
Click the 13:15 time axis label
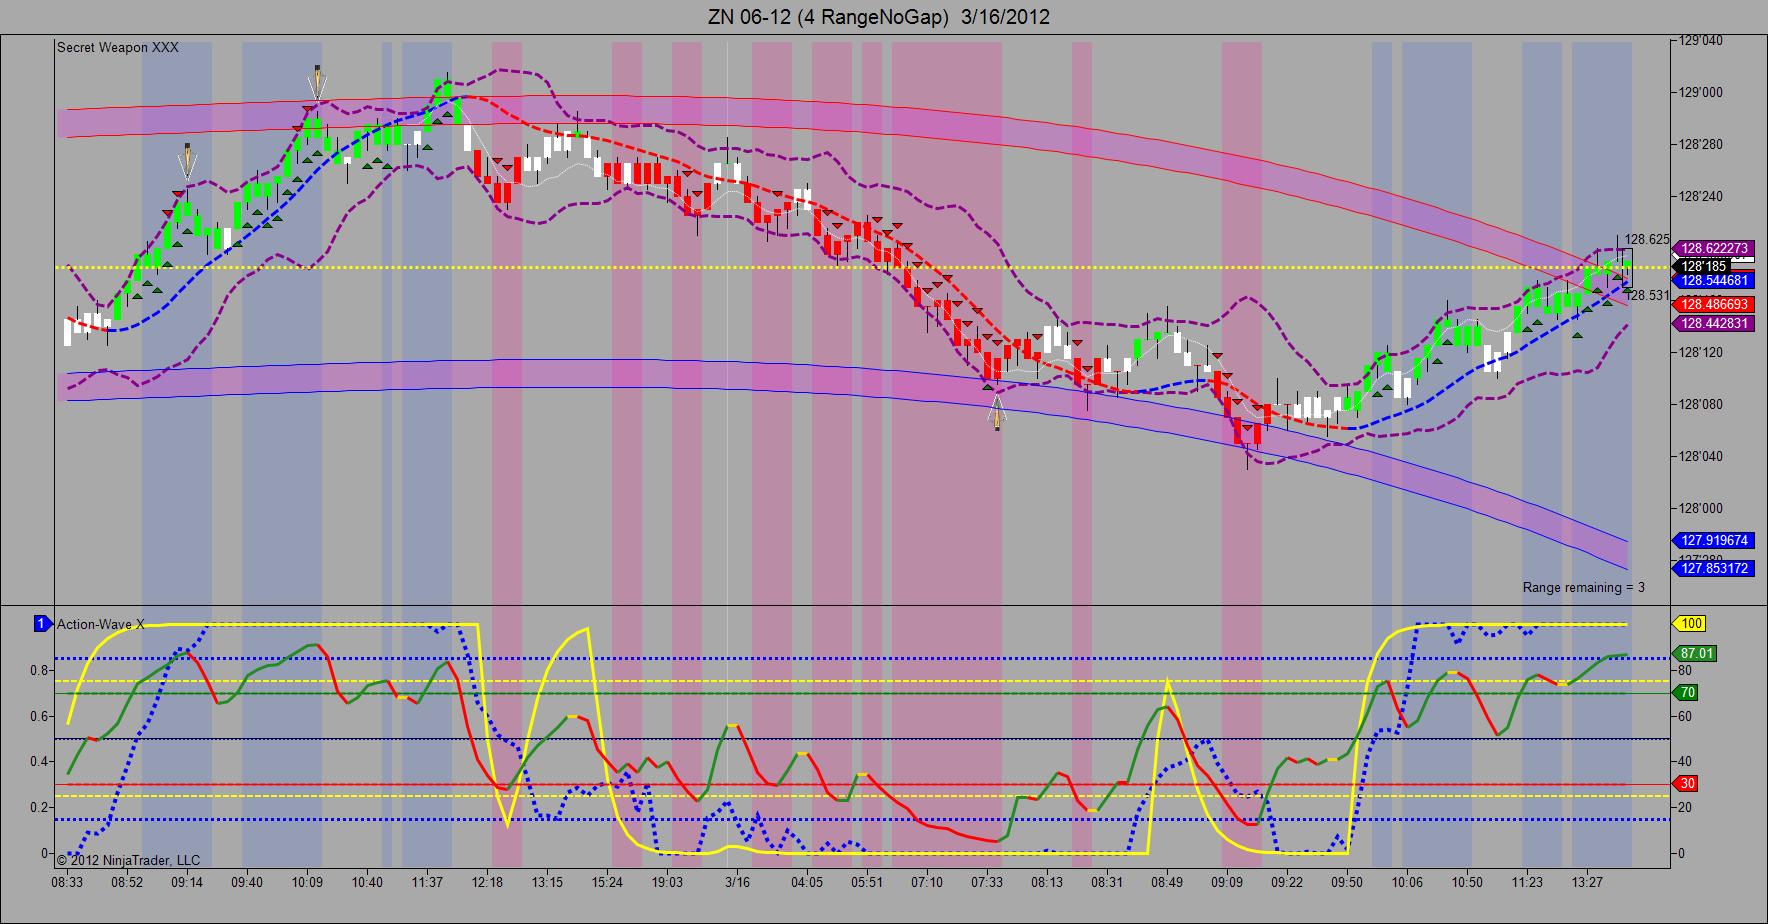coord(547,883)
